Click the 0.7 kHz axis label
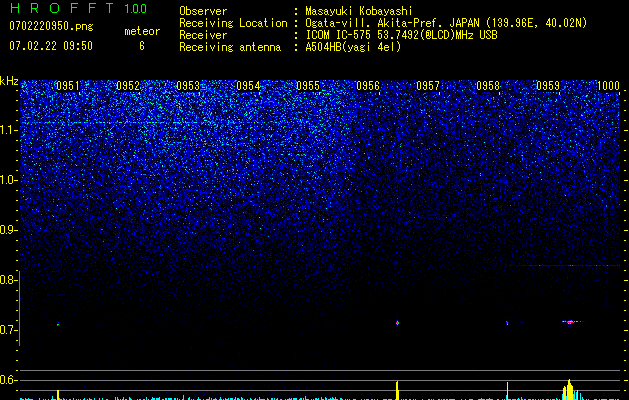The height and width of the screenshot is (400, 629). coord(8,330)
